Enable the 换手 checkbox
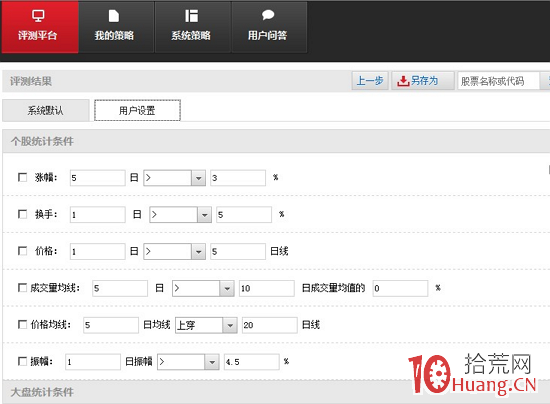Viewport: 550px width, 404px height. [x=22, y=214]
